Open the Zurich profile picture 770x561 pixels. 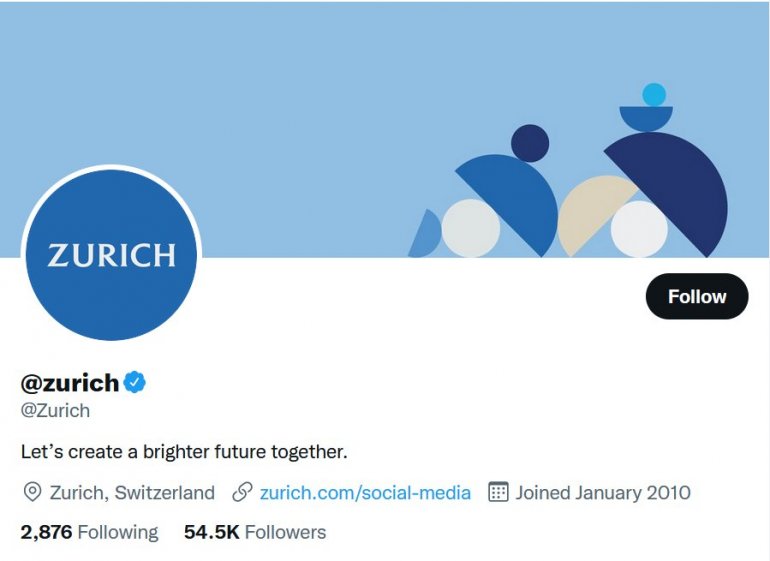point(111,254)
